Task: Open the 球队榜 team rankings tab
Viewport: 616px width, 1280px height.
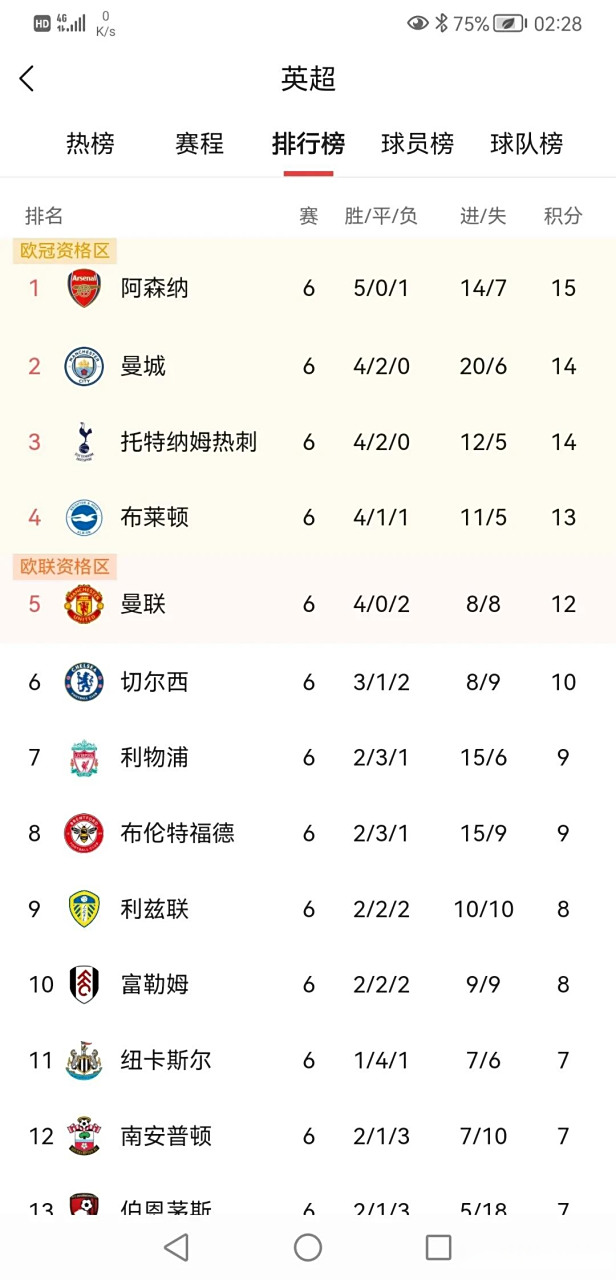Action: 527,144
